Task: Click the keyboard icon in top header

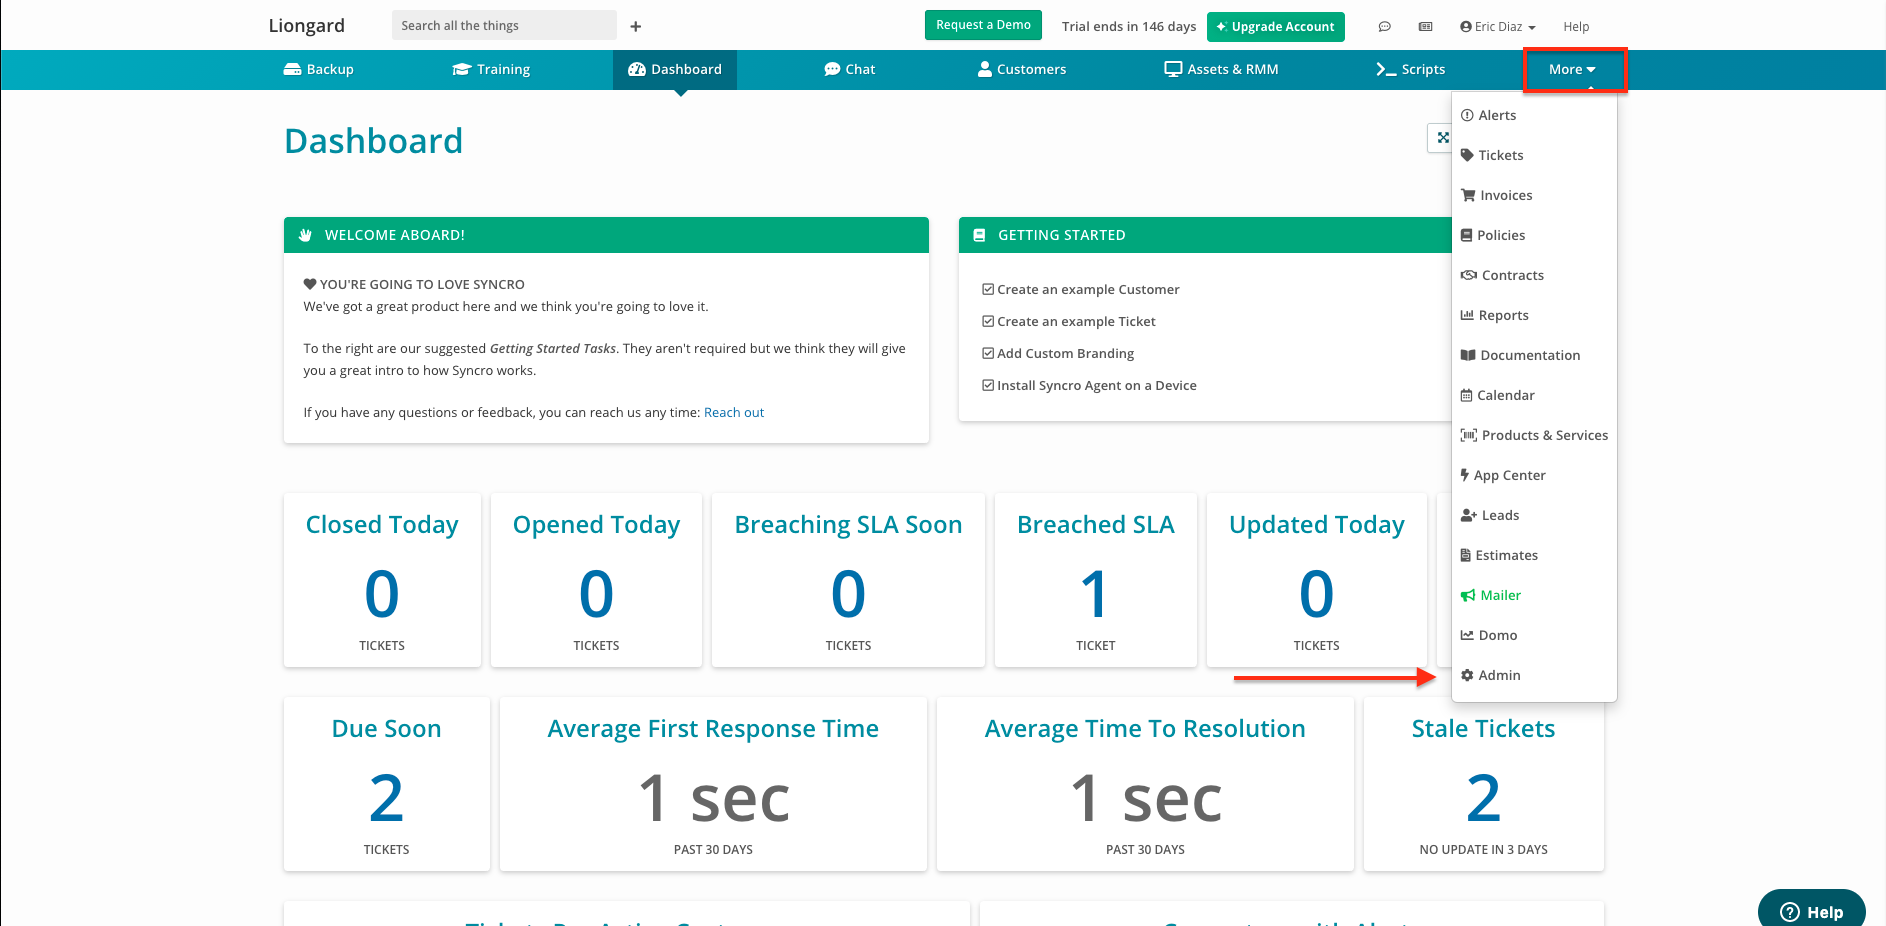Action: pos(1426,27)
